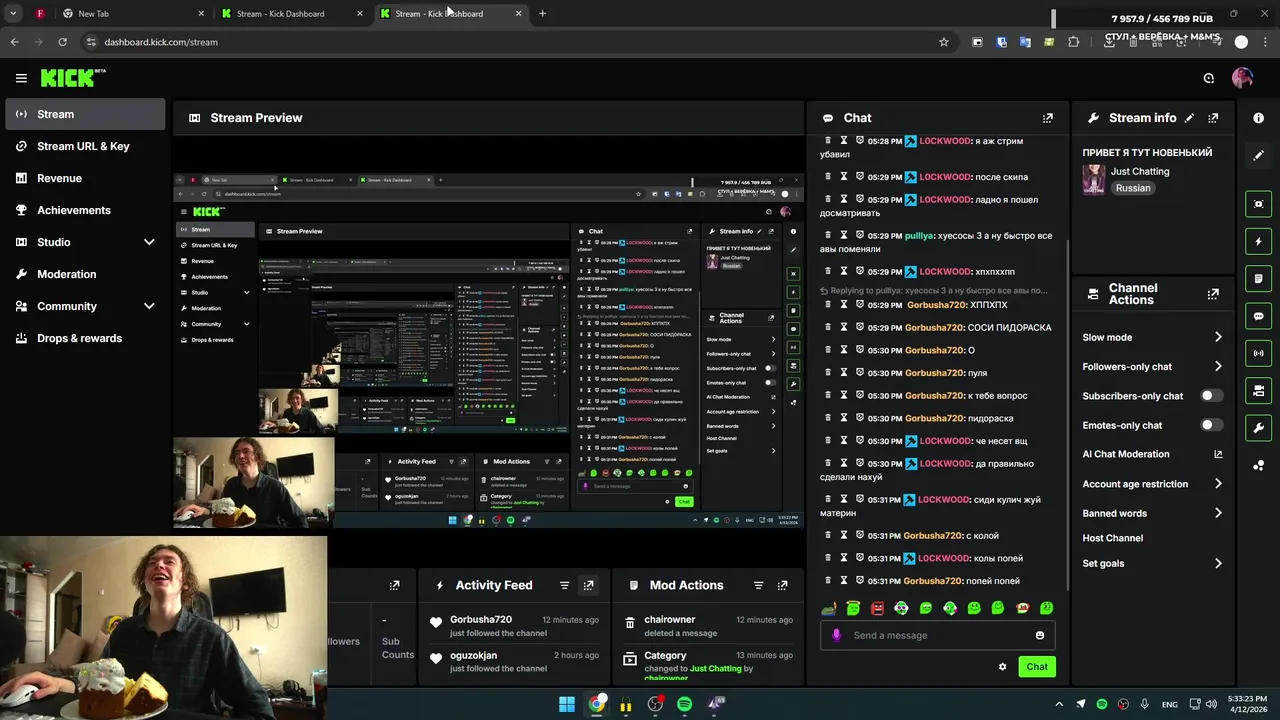This screenshot has width=1280, height=720.
Task: Bookmark page with the star icon
Action: [x=943, y=42]
